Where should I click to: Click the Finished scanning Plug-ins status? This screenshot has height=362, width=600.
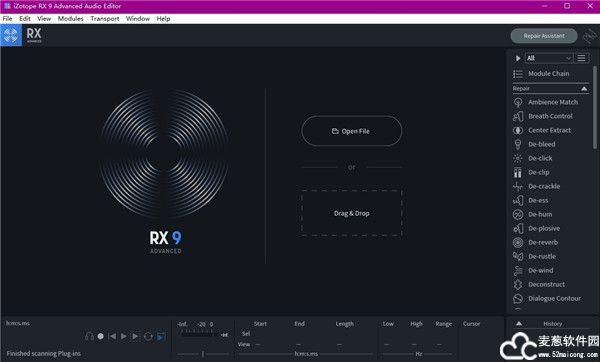coord(44,354)
